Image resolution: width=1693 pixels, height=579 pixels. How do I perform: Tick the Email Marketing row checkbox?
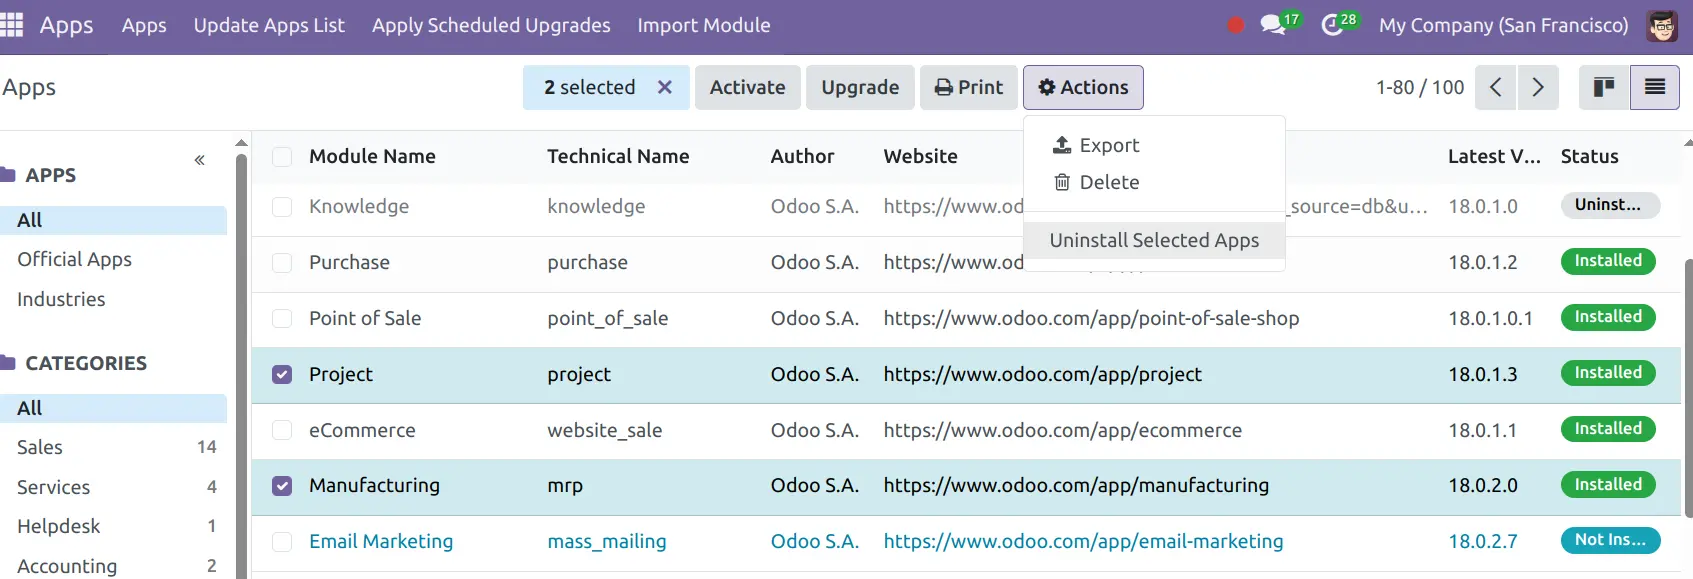(x=282, y=541)
